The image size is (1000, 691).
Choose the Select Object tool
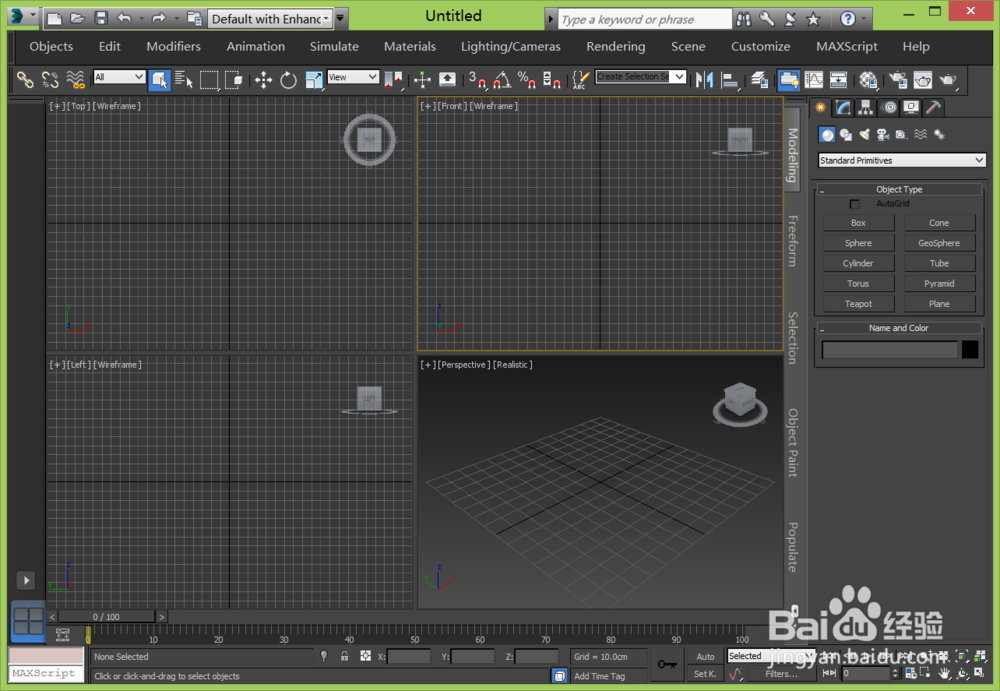click(x=159, y=80)
